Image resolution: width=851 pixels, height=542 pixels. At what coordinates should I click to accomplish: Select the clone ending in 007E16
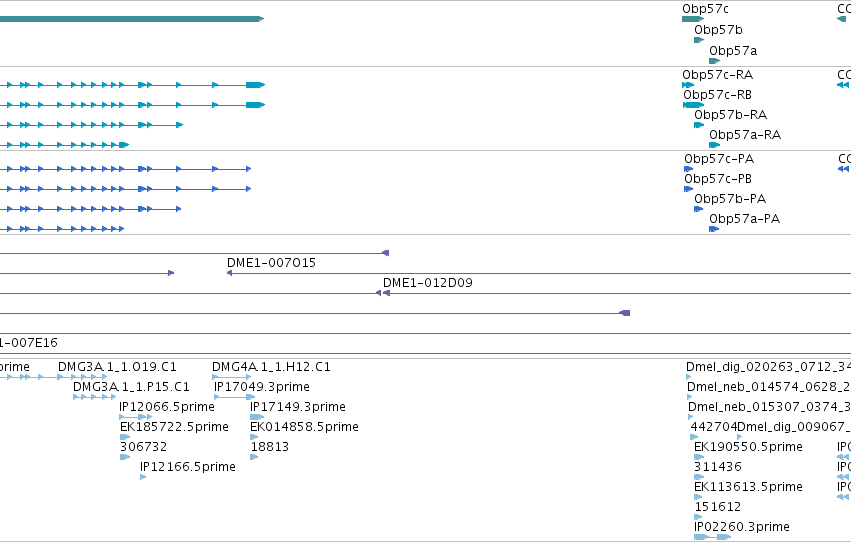pos(426,354)
